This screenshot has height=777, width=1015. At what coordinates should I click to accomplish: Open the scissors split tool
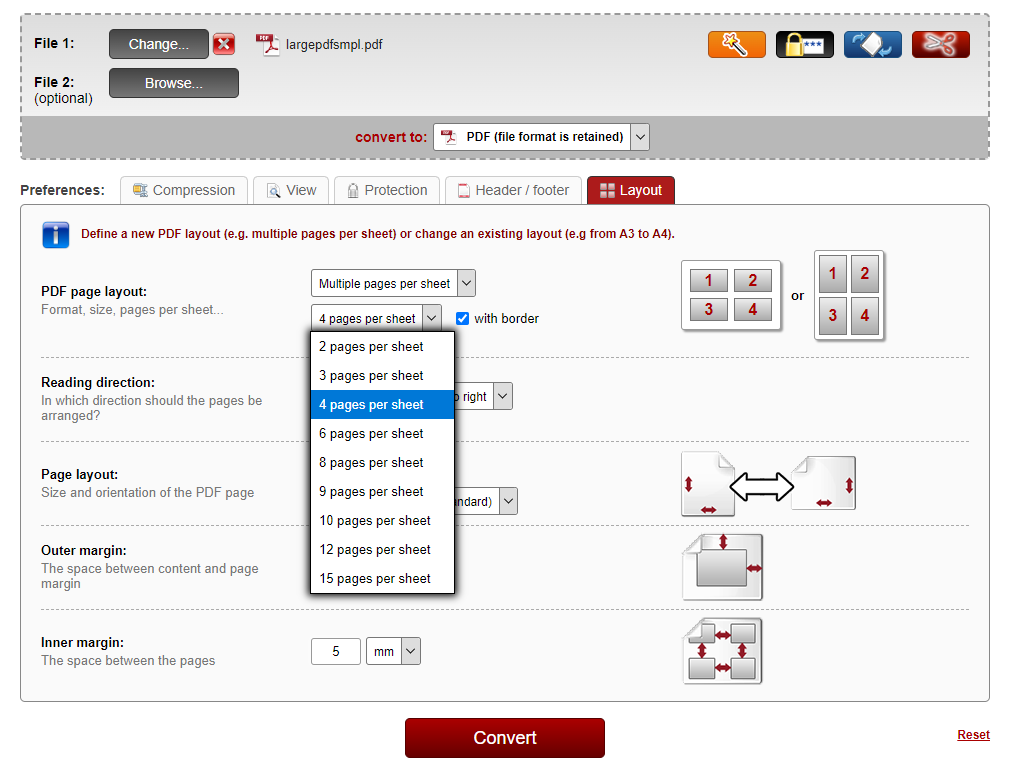(x=940, y=44)
